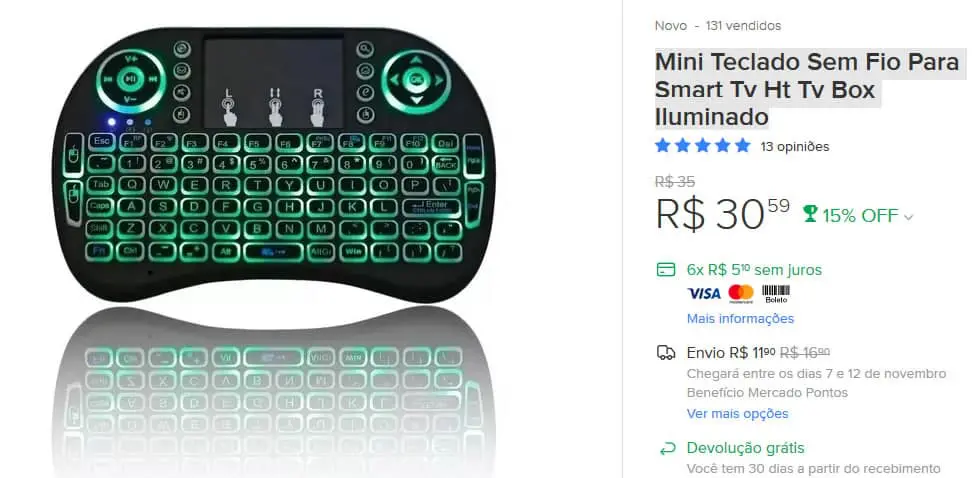This screenshot has height=478, width=972.
Task: Click the 131 vendidos label
Action: (x=743, y=26)
